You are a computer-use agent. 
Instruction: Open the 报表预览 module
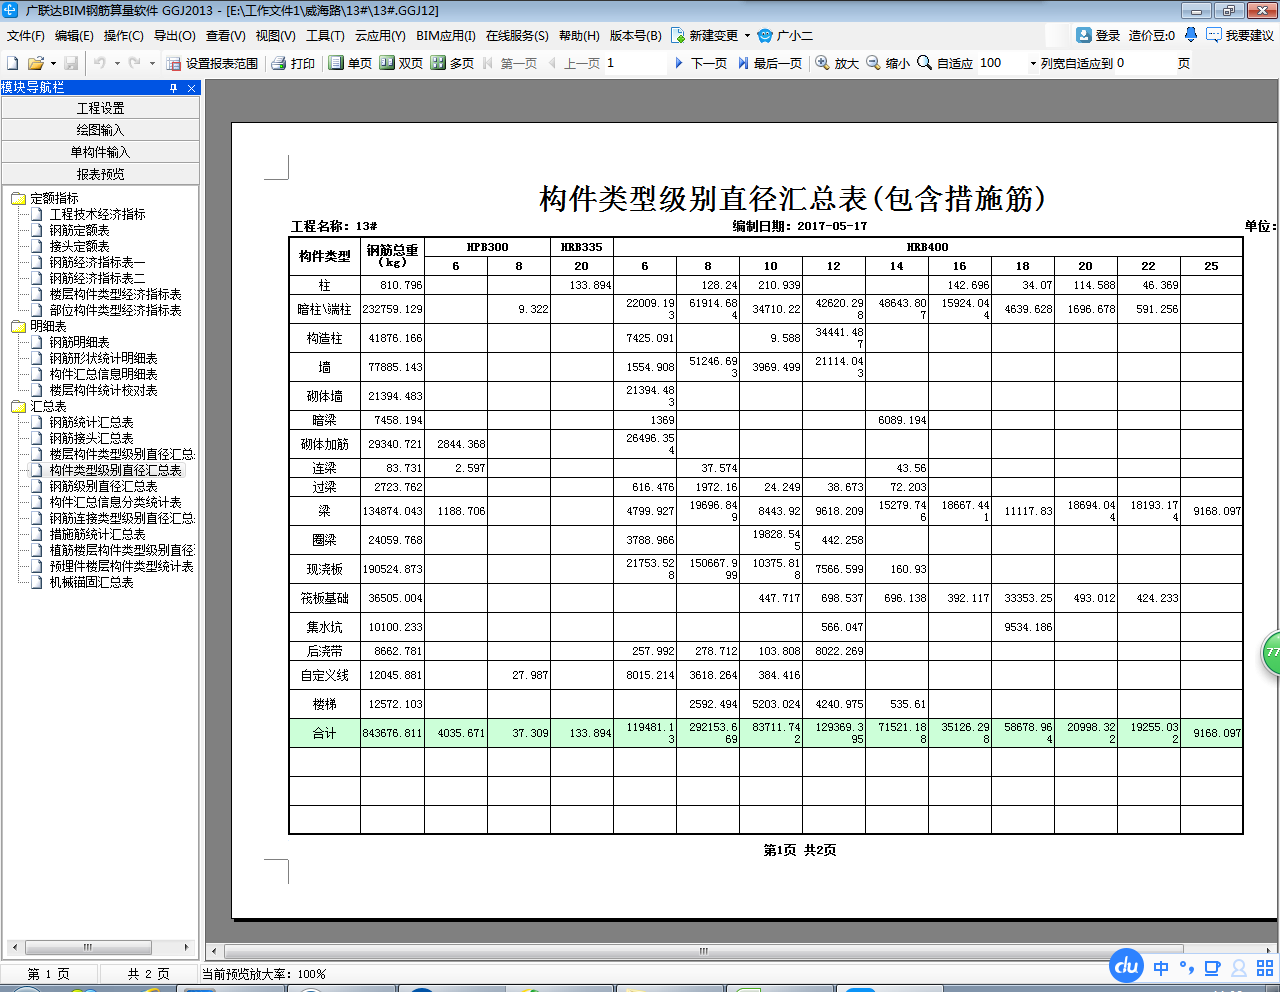(100, 174)
